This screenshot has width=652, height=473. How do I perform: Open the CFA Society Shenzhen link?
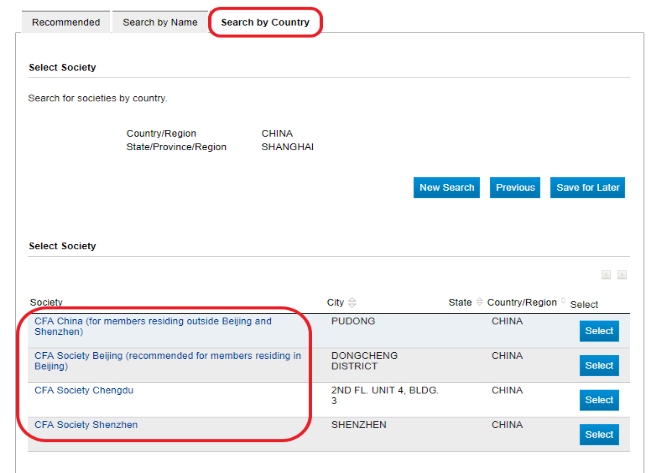coord(86,425)
